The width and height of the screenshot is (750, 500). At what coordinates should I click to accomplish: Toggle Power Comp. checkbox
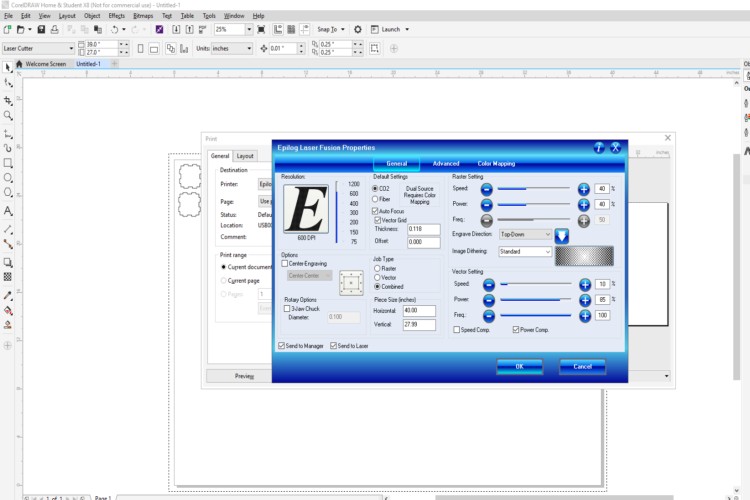[x=516, y=330]
